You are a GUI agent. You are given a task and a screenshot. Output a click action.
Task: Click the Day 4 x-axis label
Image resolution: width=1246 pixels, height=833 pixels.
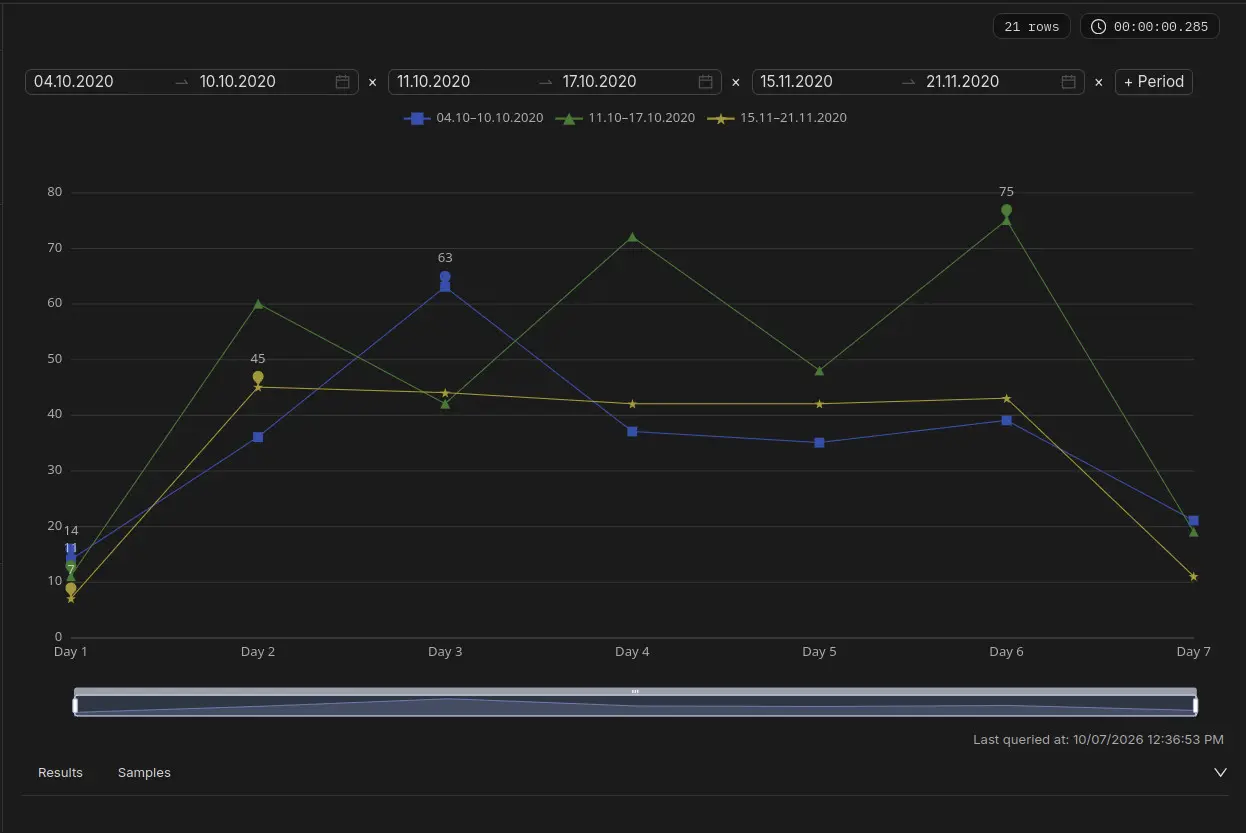pos(632,652)
